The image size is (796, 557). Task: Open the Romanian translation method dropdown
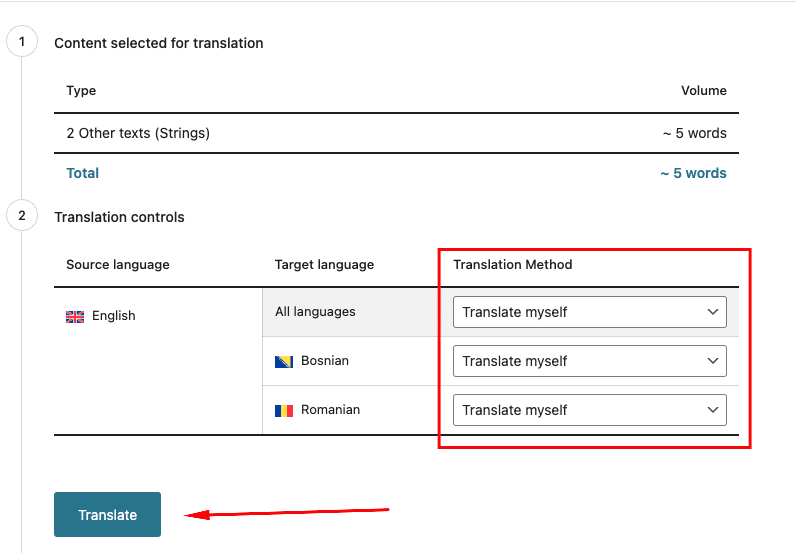[x=589, y=410]
